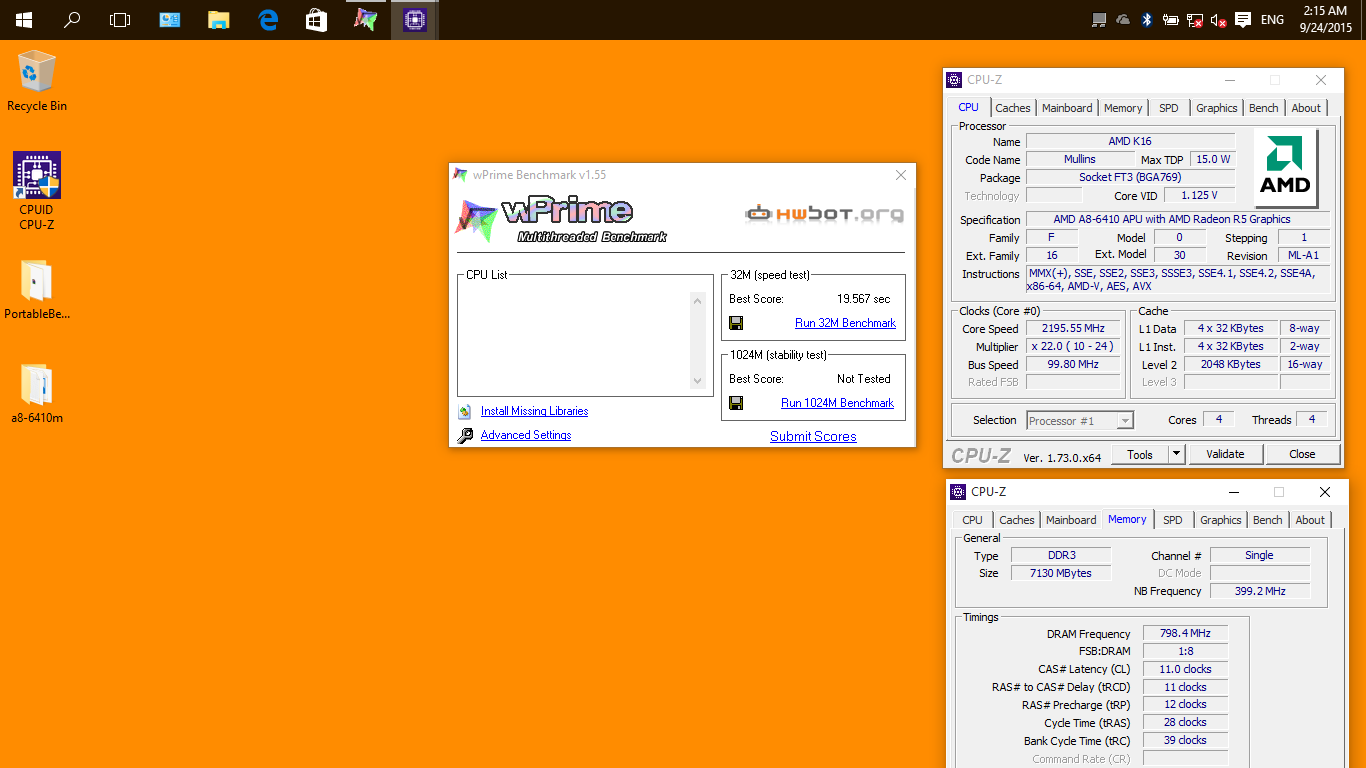
Task: Click the DRAM Frequency value 798.4 MHz
Action: pos(1185,634)
